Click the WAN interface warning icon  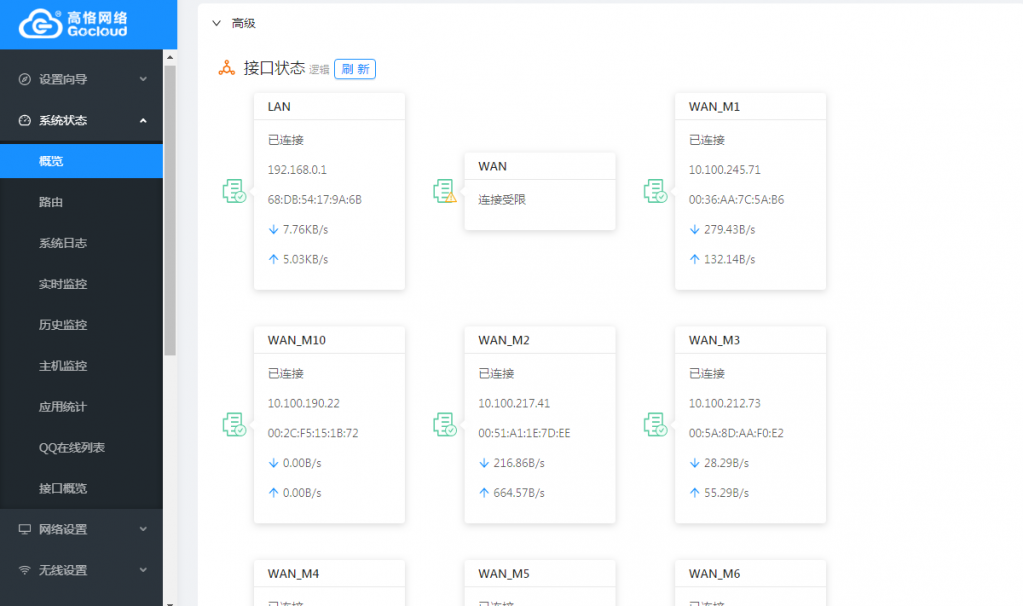click(445, 191)
